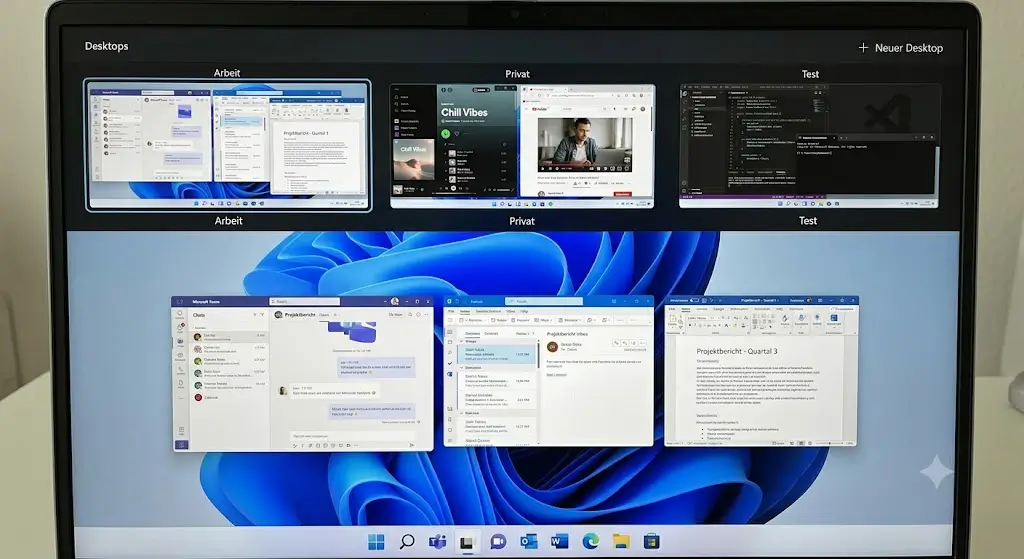The width and height of the screenshot is (1024, 559).
Task: Open the Outlook To Do checkmark icon
Action: coord(450,363)
